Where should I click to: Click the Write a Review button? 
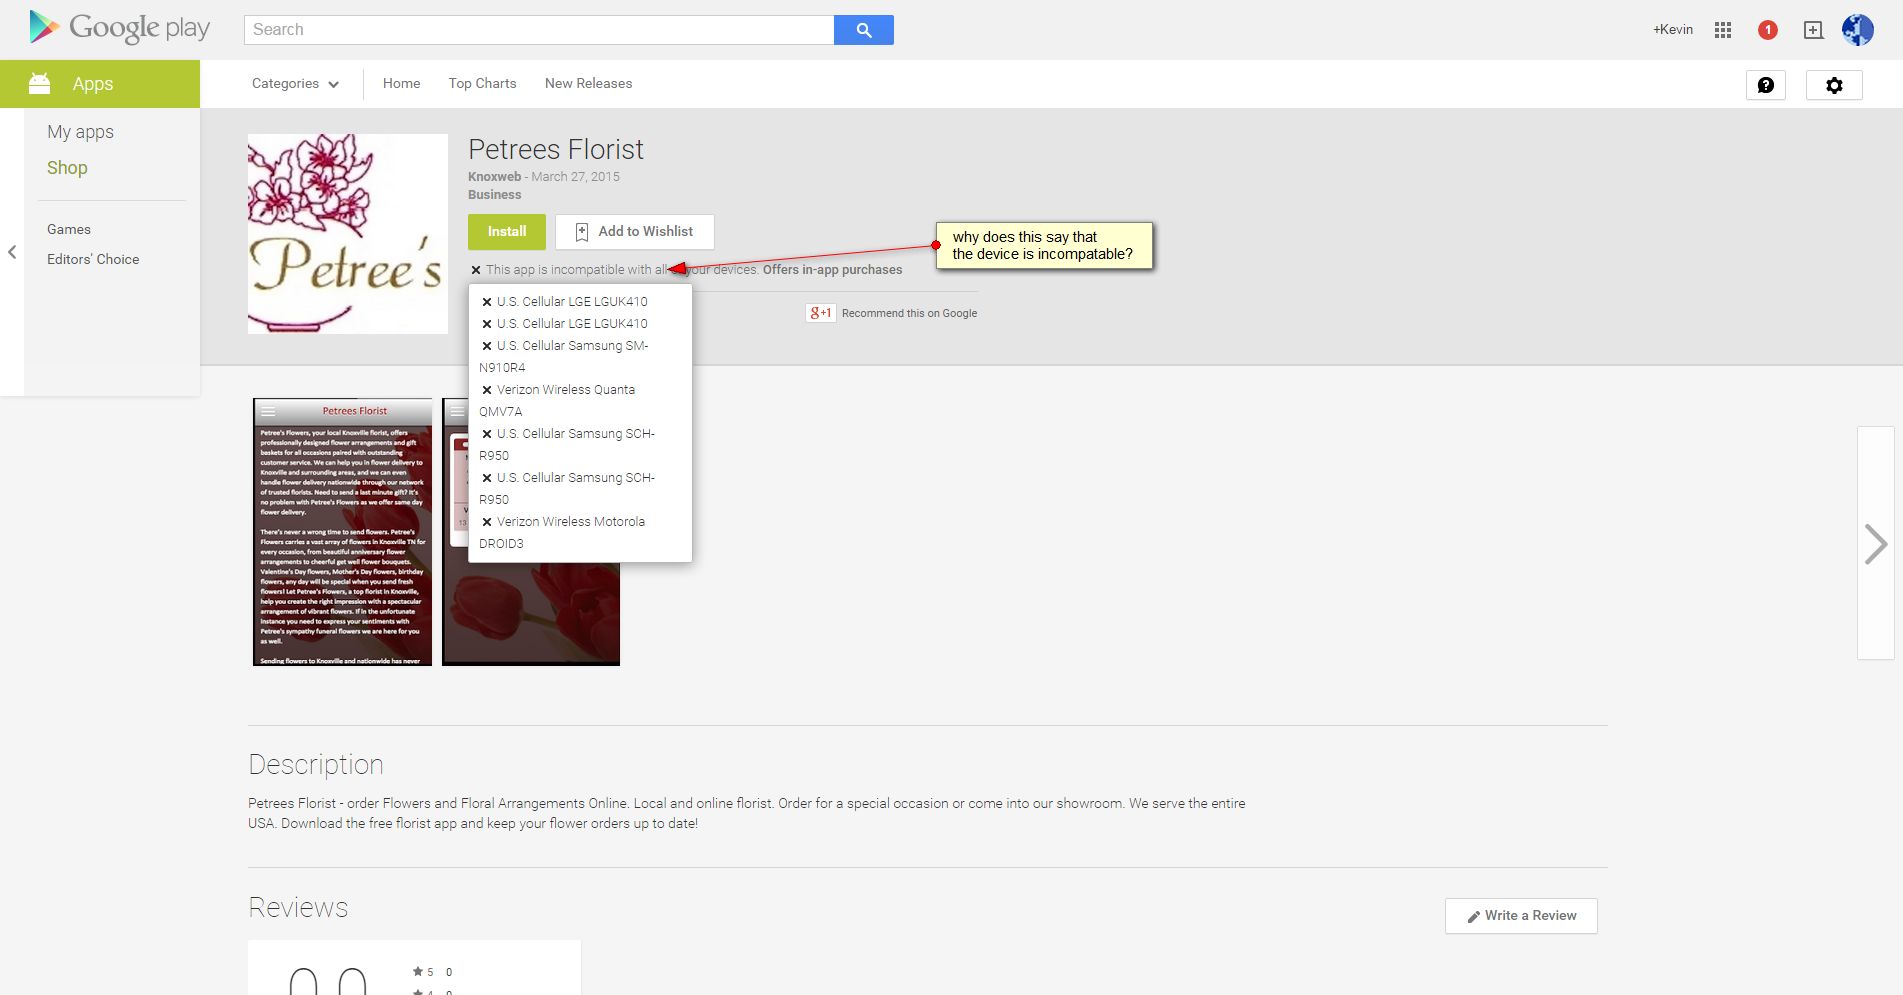1521,916
